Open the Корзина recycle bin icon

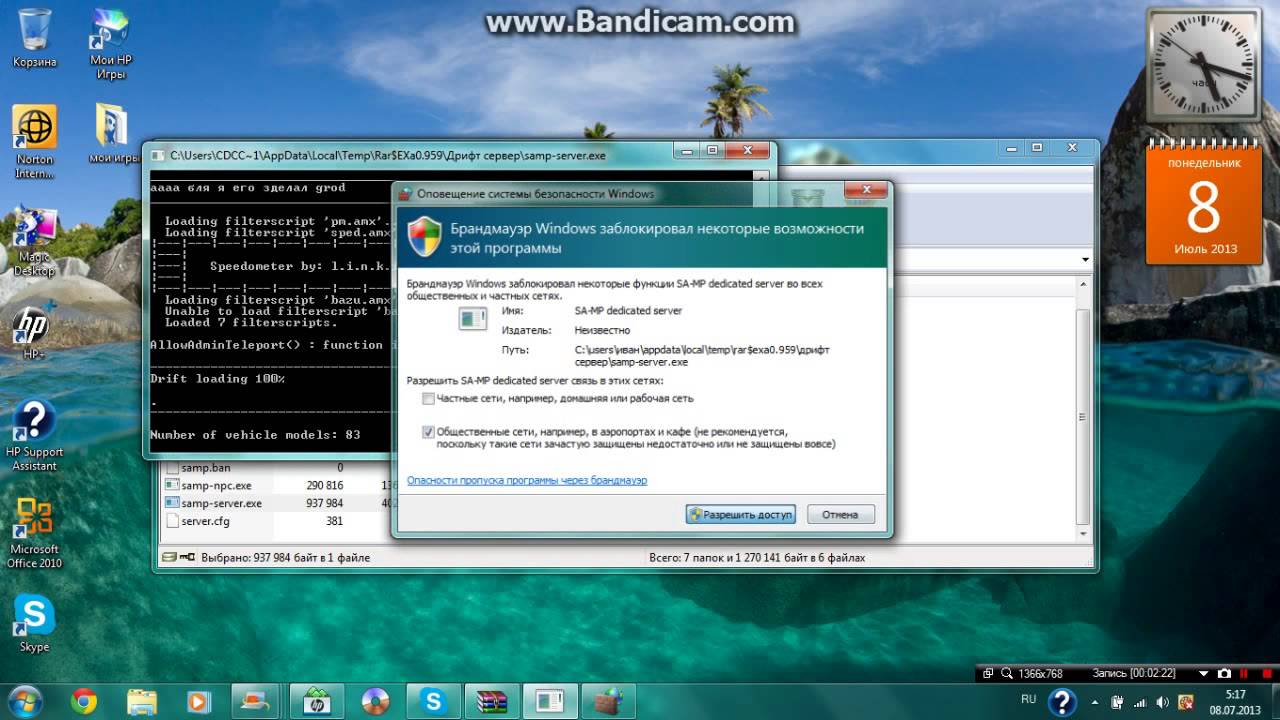coord(34,38)
